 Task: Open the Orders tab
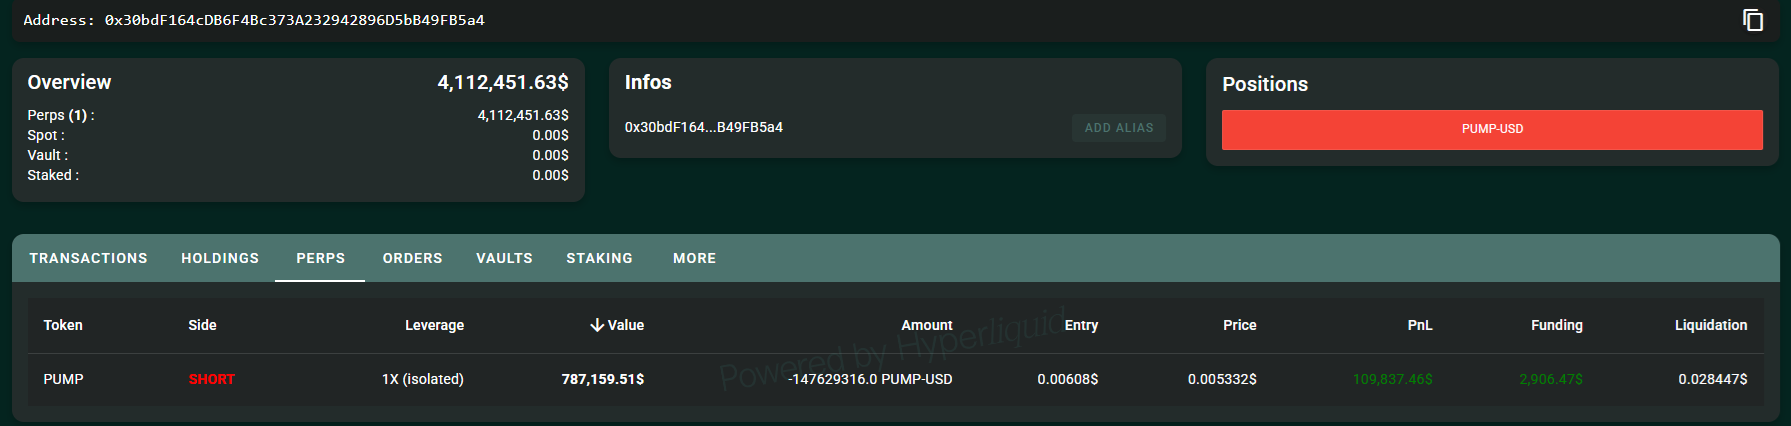point(412,258)
